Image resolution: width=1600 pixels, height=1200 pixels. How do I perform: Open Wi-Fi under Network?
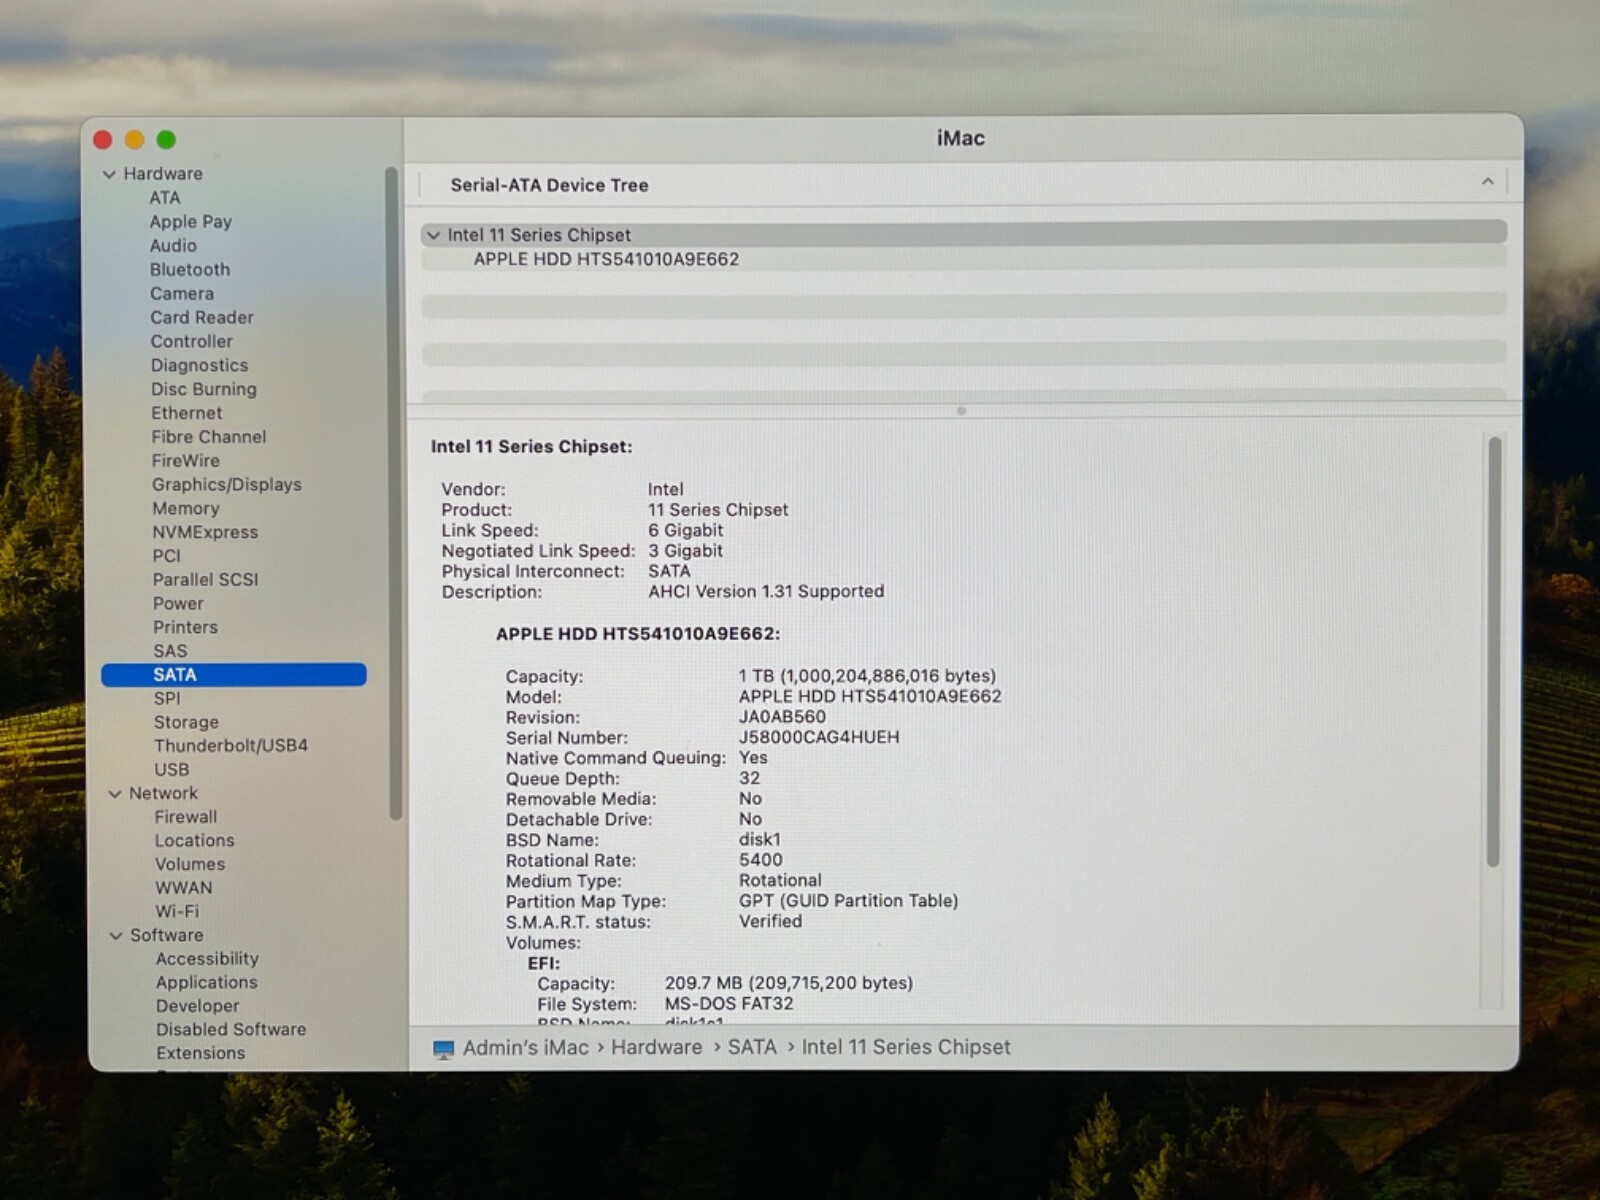pos(177,912)
